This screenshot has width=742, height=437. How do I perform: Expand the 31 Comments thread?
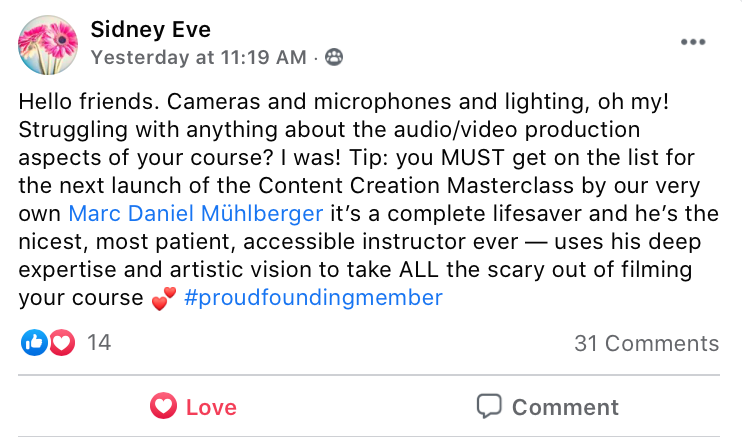tap(646, 343)
